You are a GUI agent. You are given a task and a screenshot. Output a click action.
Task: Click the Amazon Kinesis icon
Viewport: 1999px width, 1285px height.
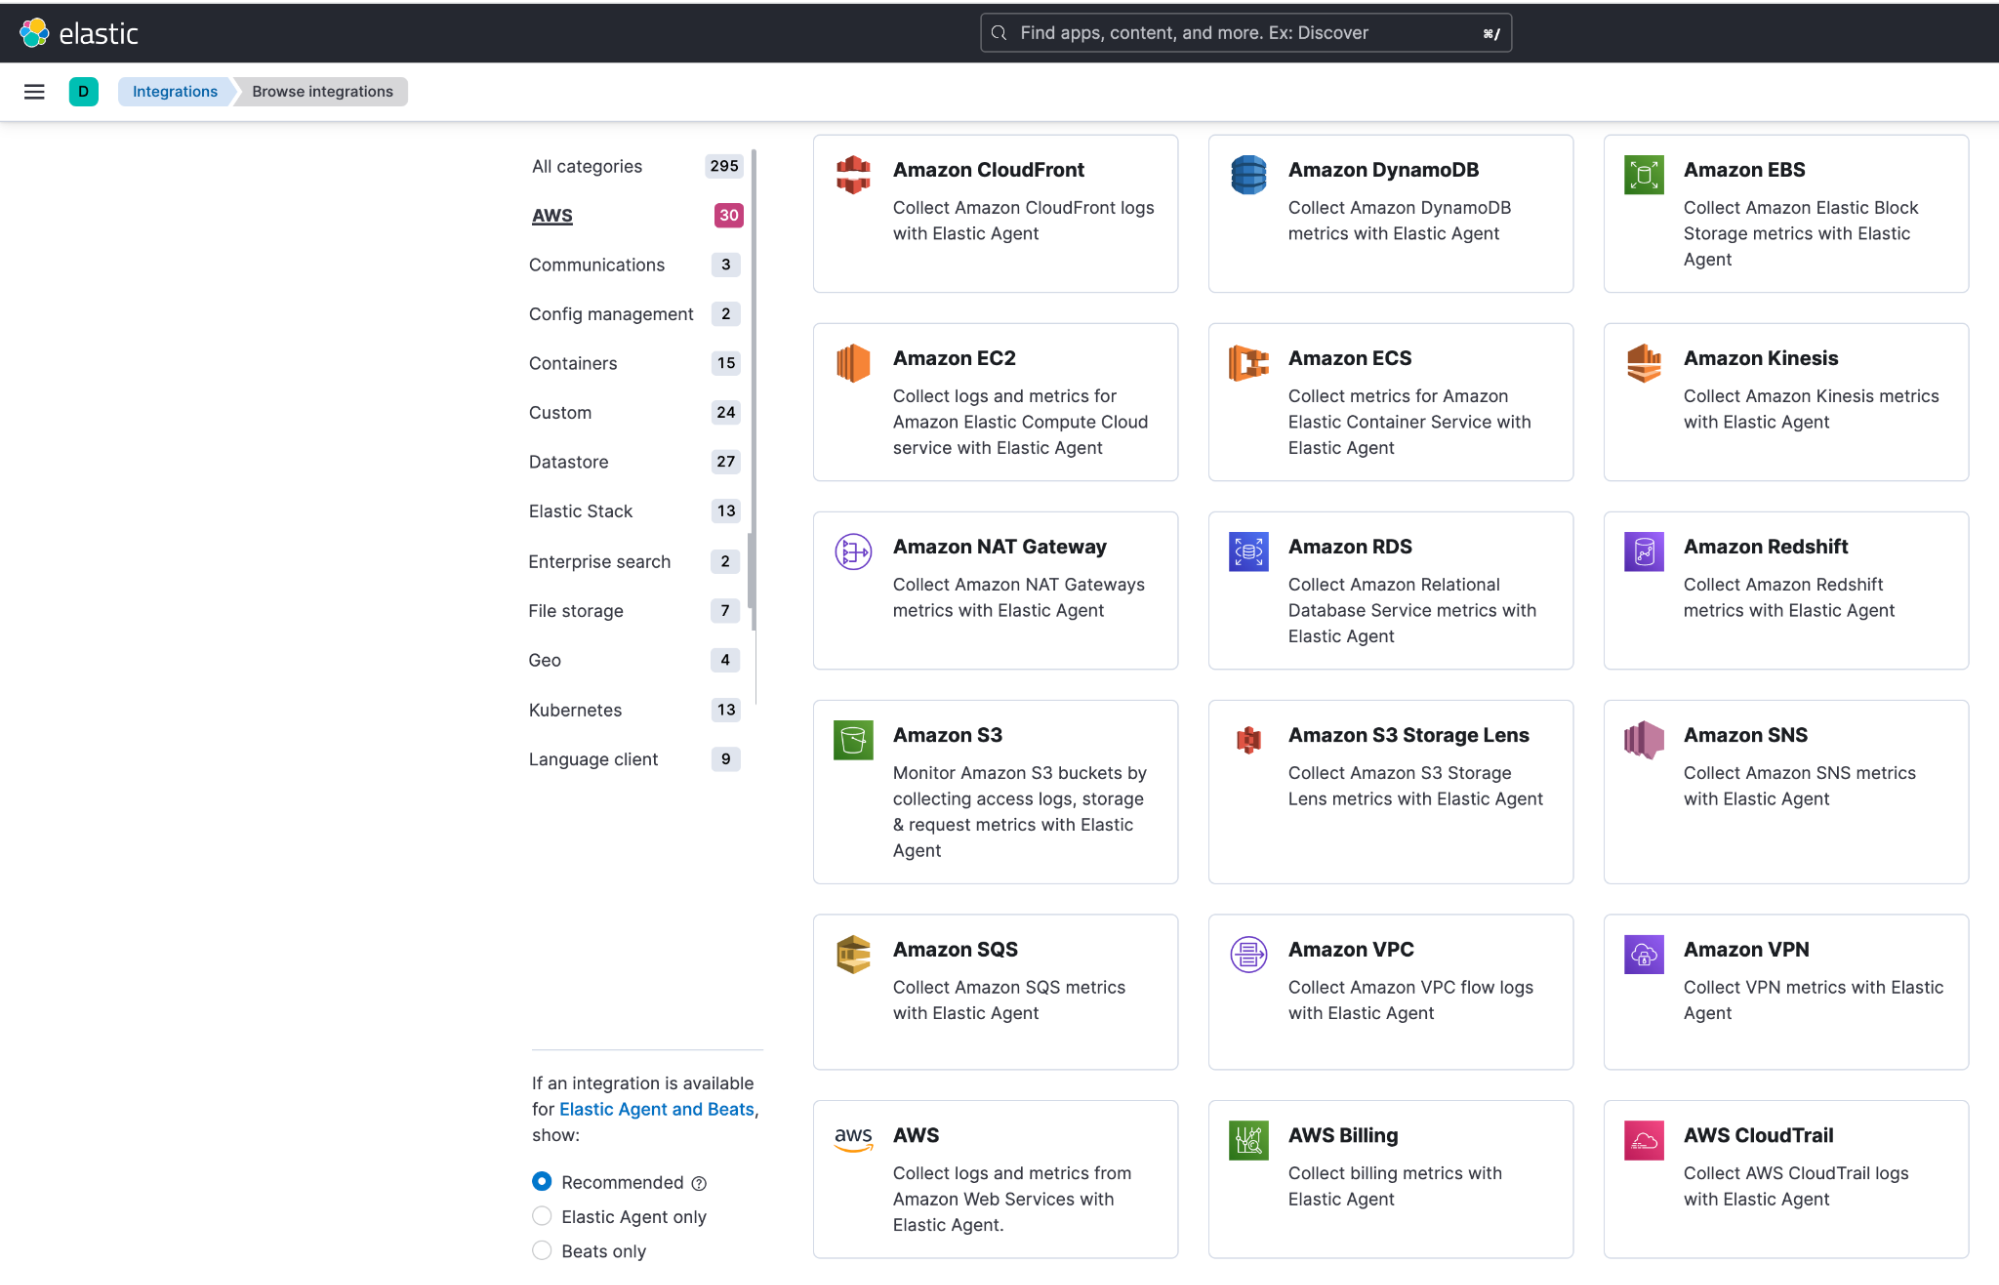point(1643,363)
